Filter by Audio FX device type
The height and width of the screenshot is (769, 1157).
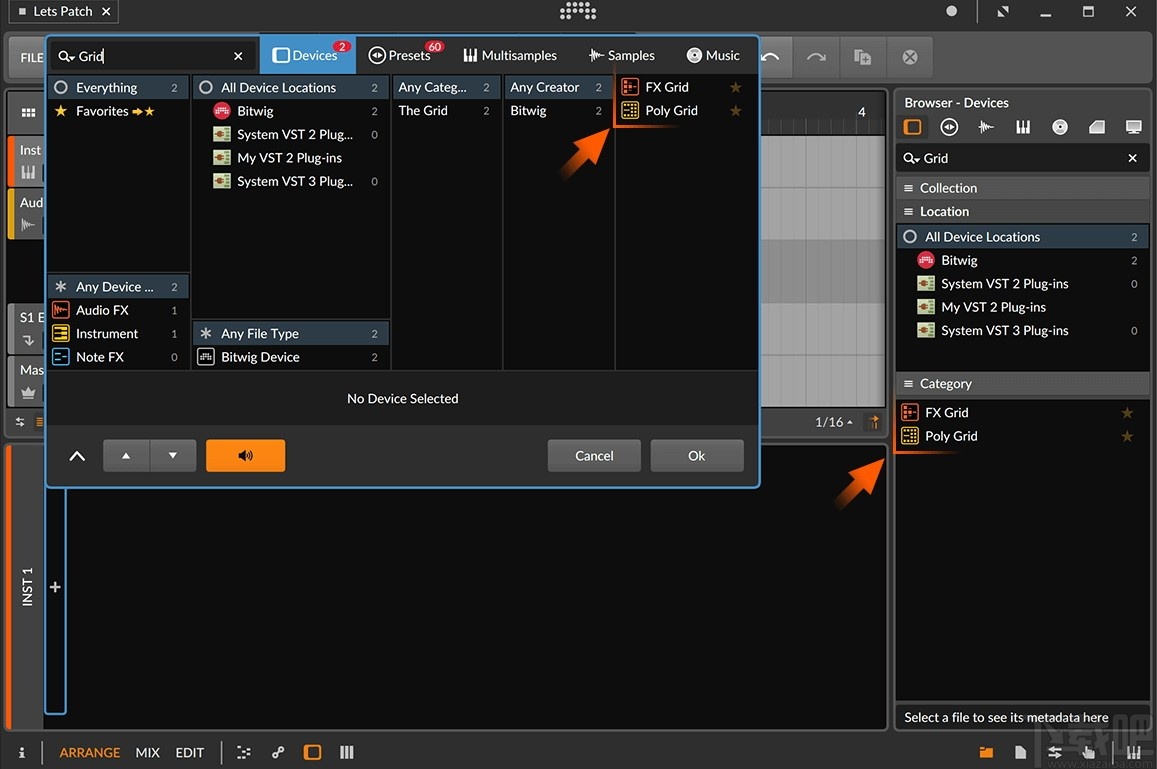118,310
